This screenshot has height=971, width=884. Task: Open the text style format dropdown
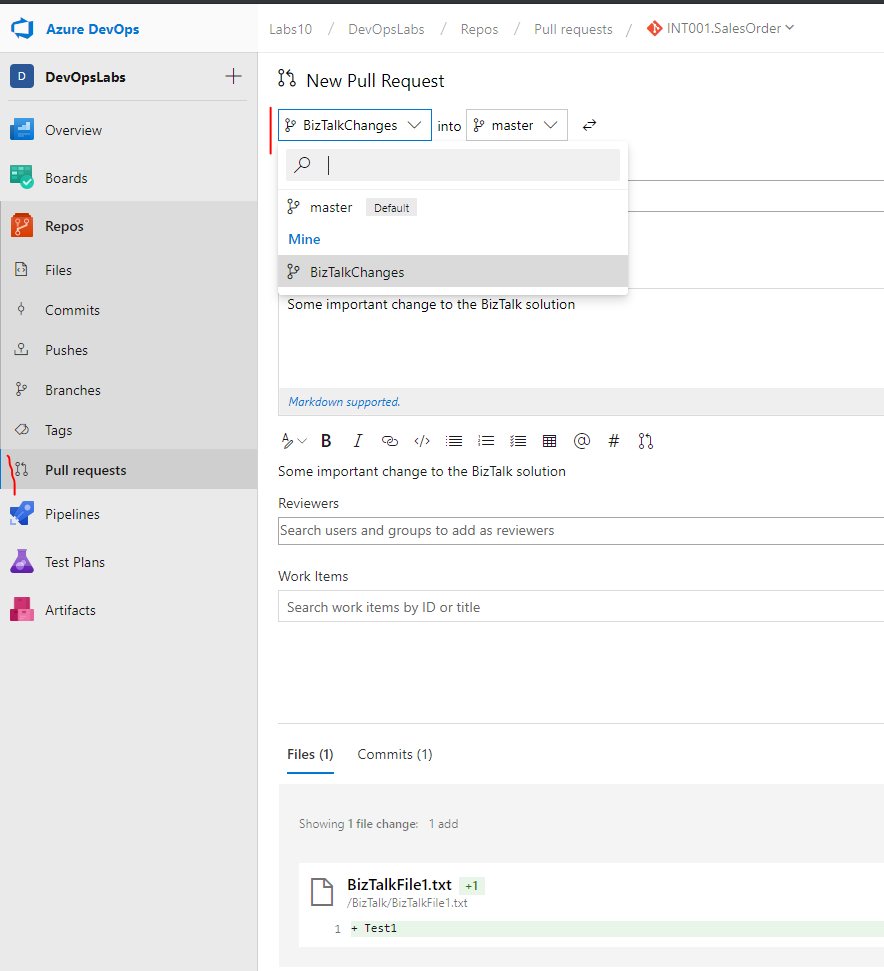click(x=293, y=441)
